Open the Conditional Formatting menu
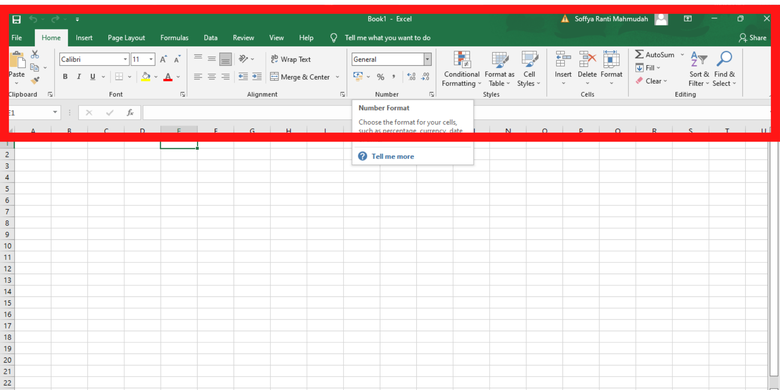 [462, 69]
